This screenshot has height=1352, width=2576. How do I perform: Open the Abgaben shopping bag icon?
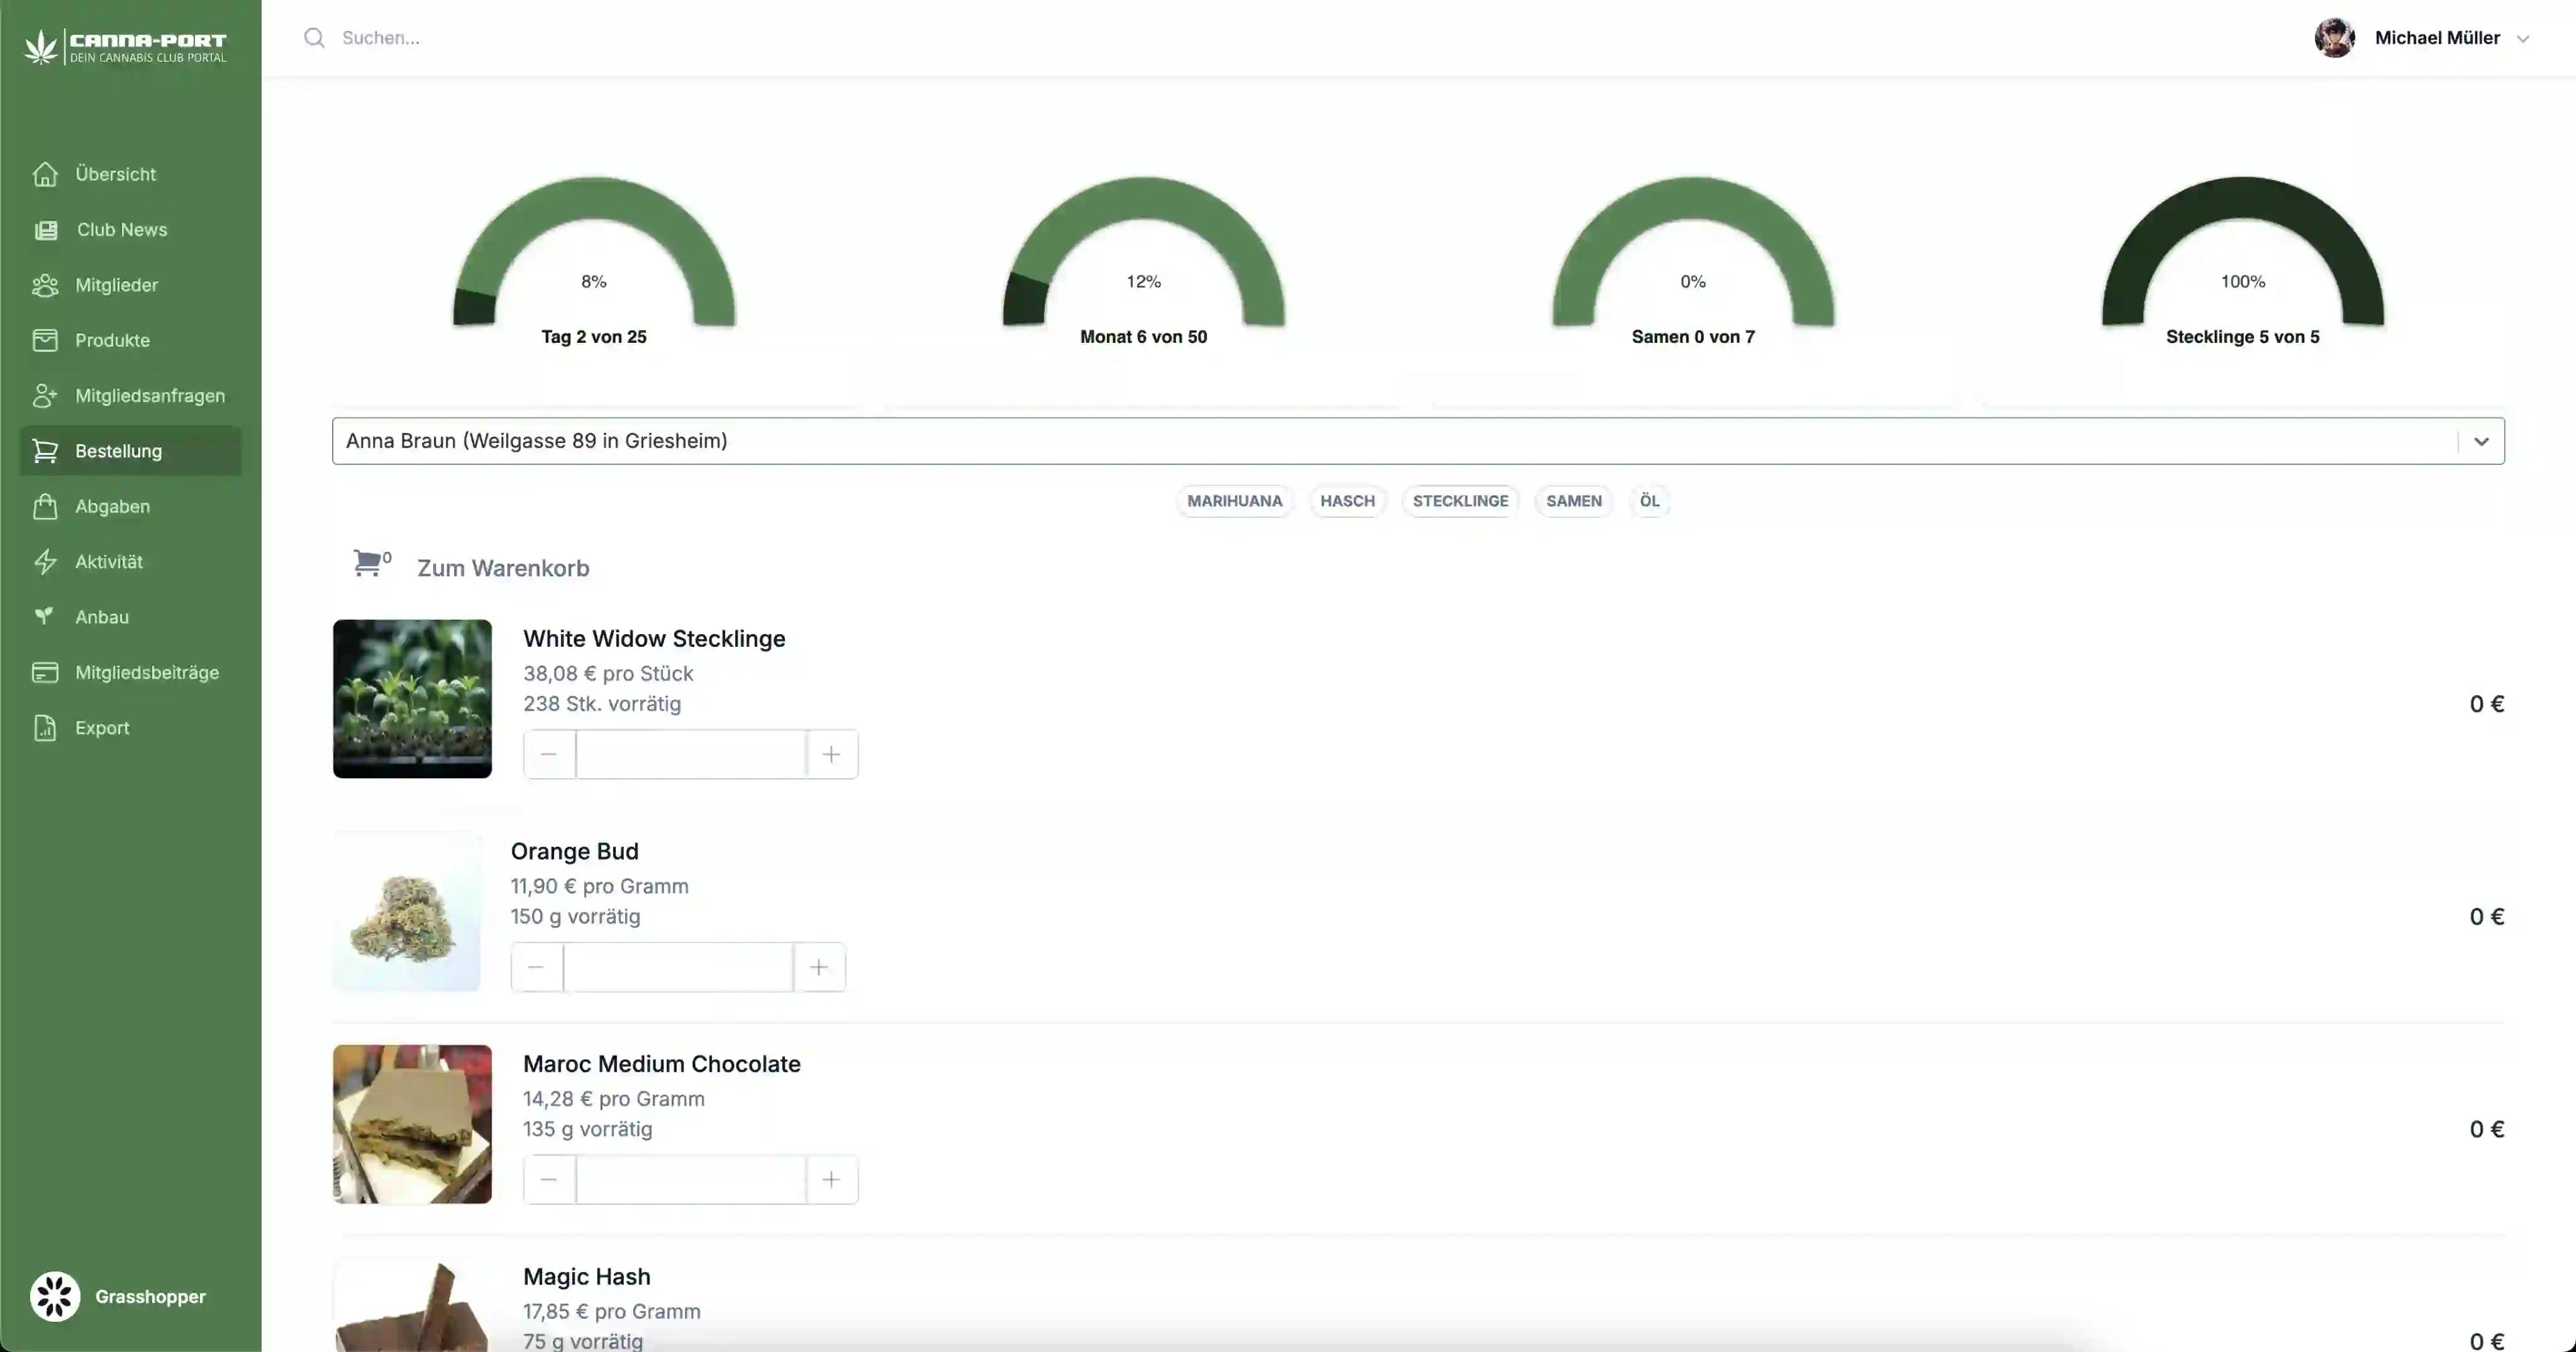click(x=45, y=506)
